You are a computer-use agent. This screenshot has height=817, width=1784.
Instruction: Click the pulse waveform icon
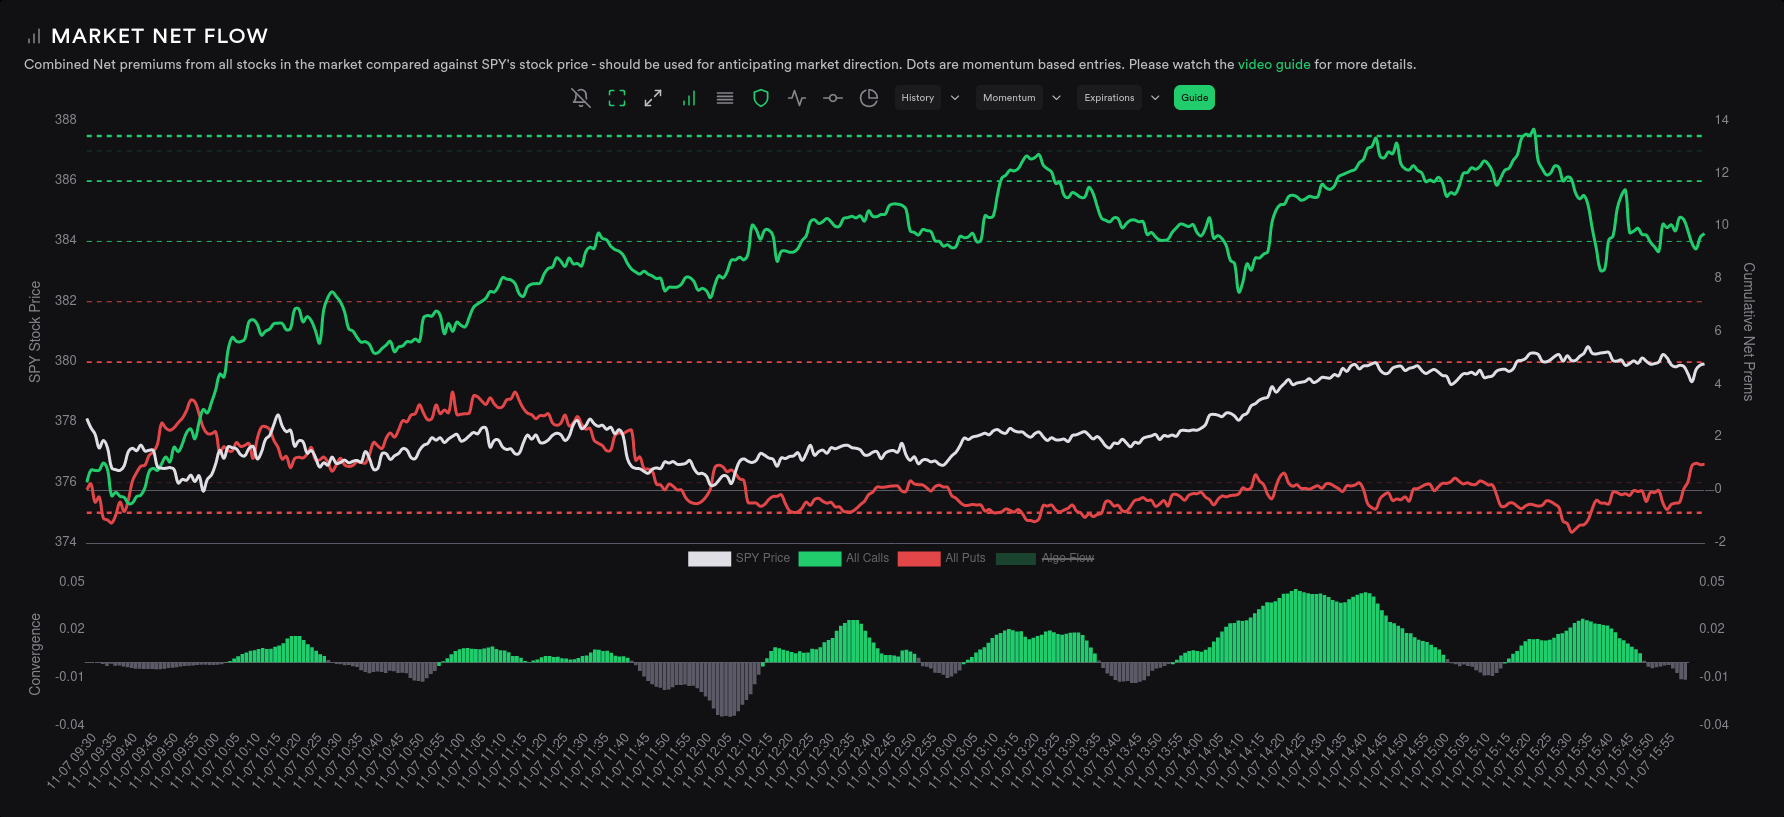tap(797, 98)
